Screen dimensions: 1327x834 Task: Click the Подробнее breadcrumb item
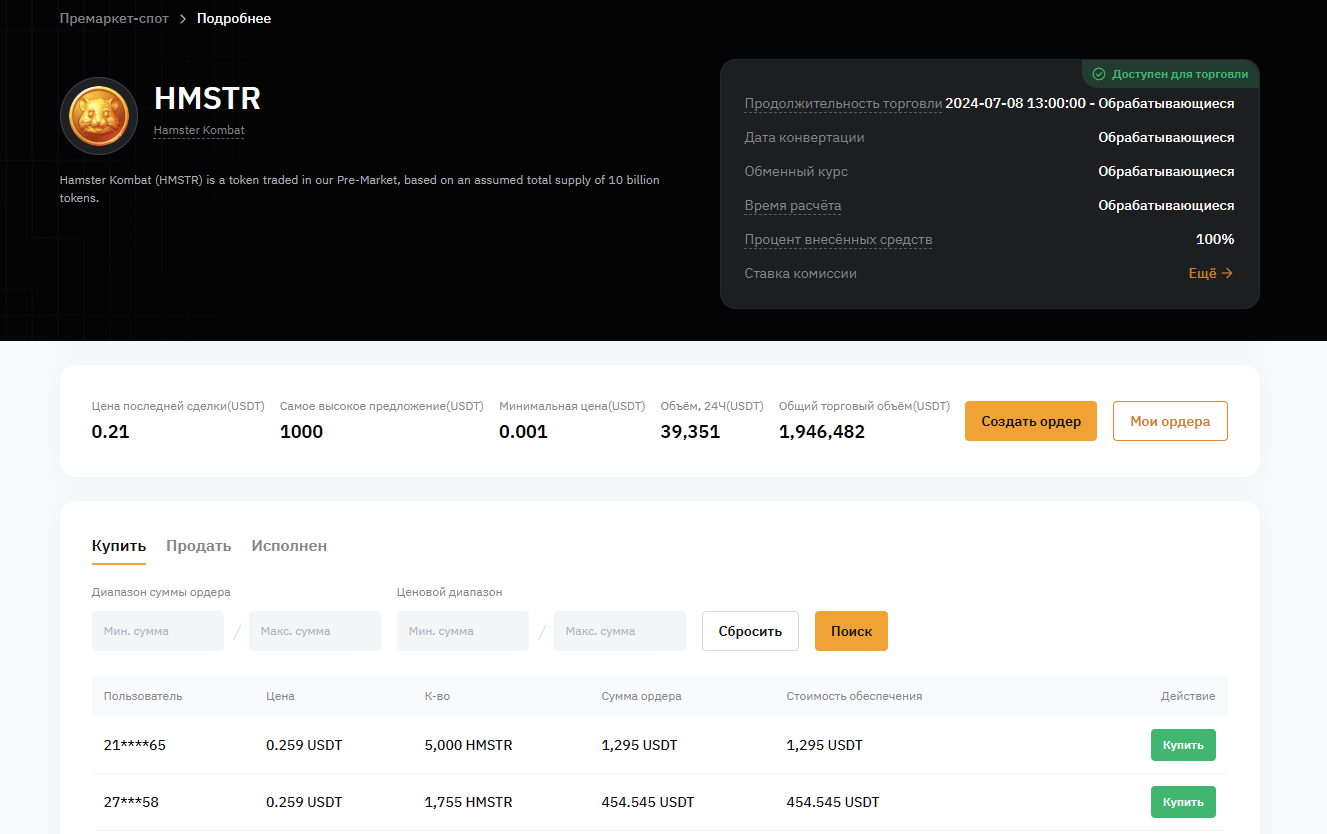[x=234, y=19]
